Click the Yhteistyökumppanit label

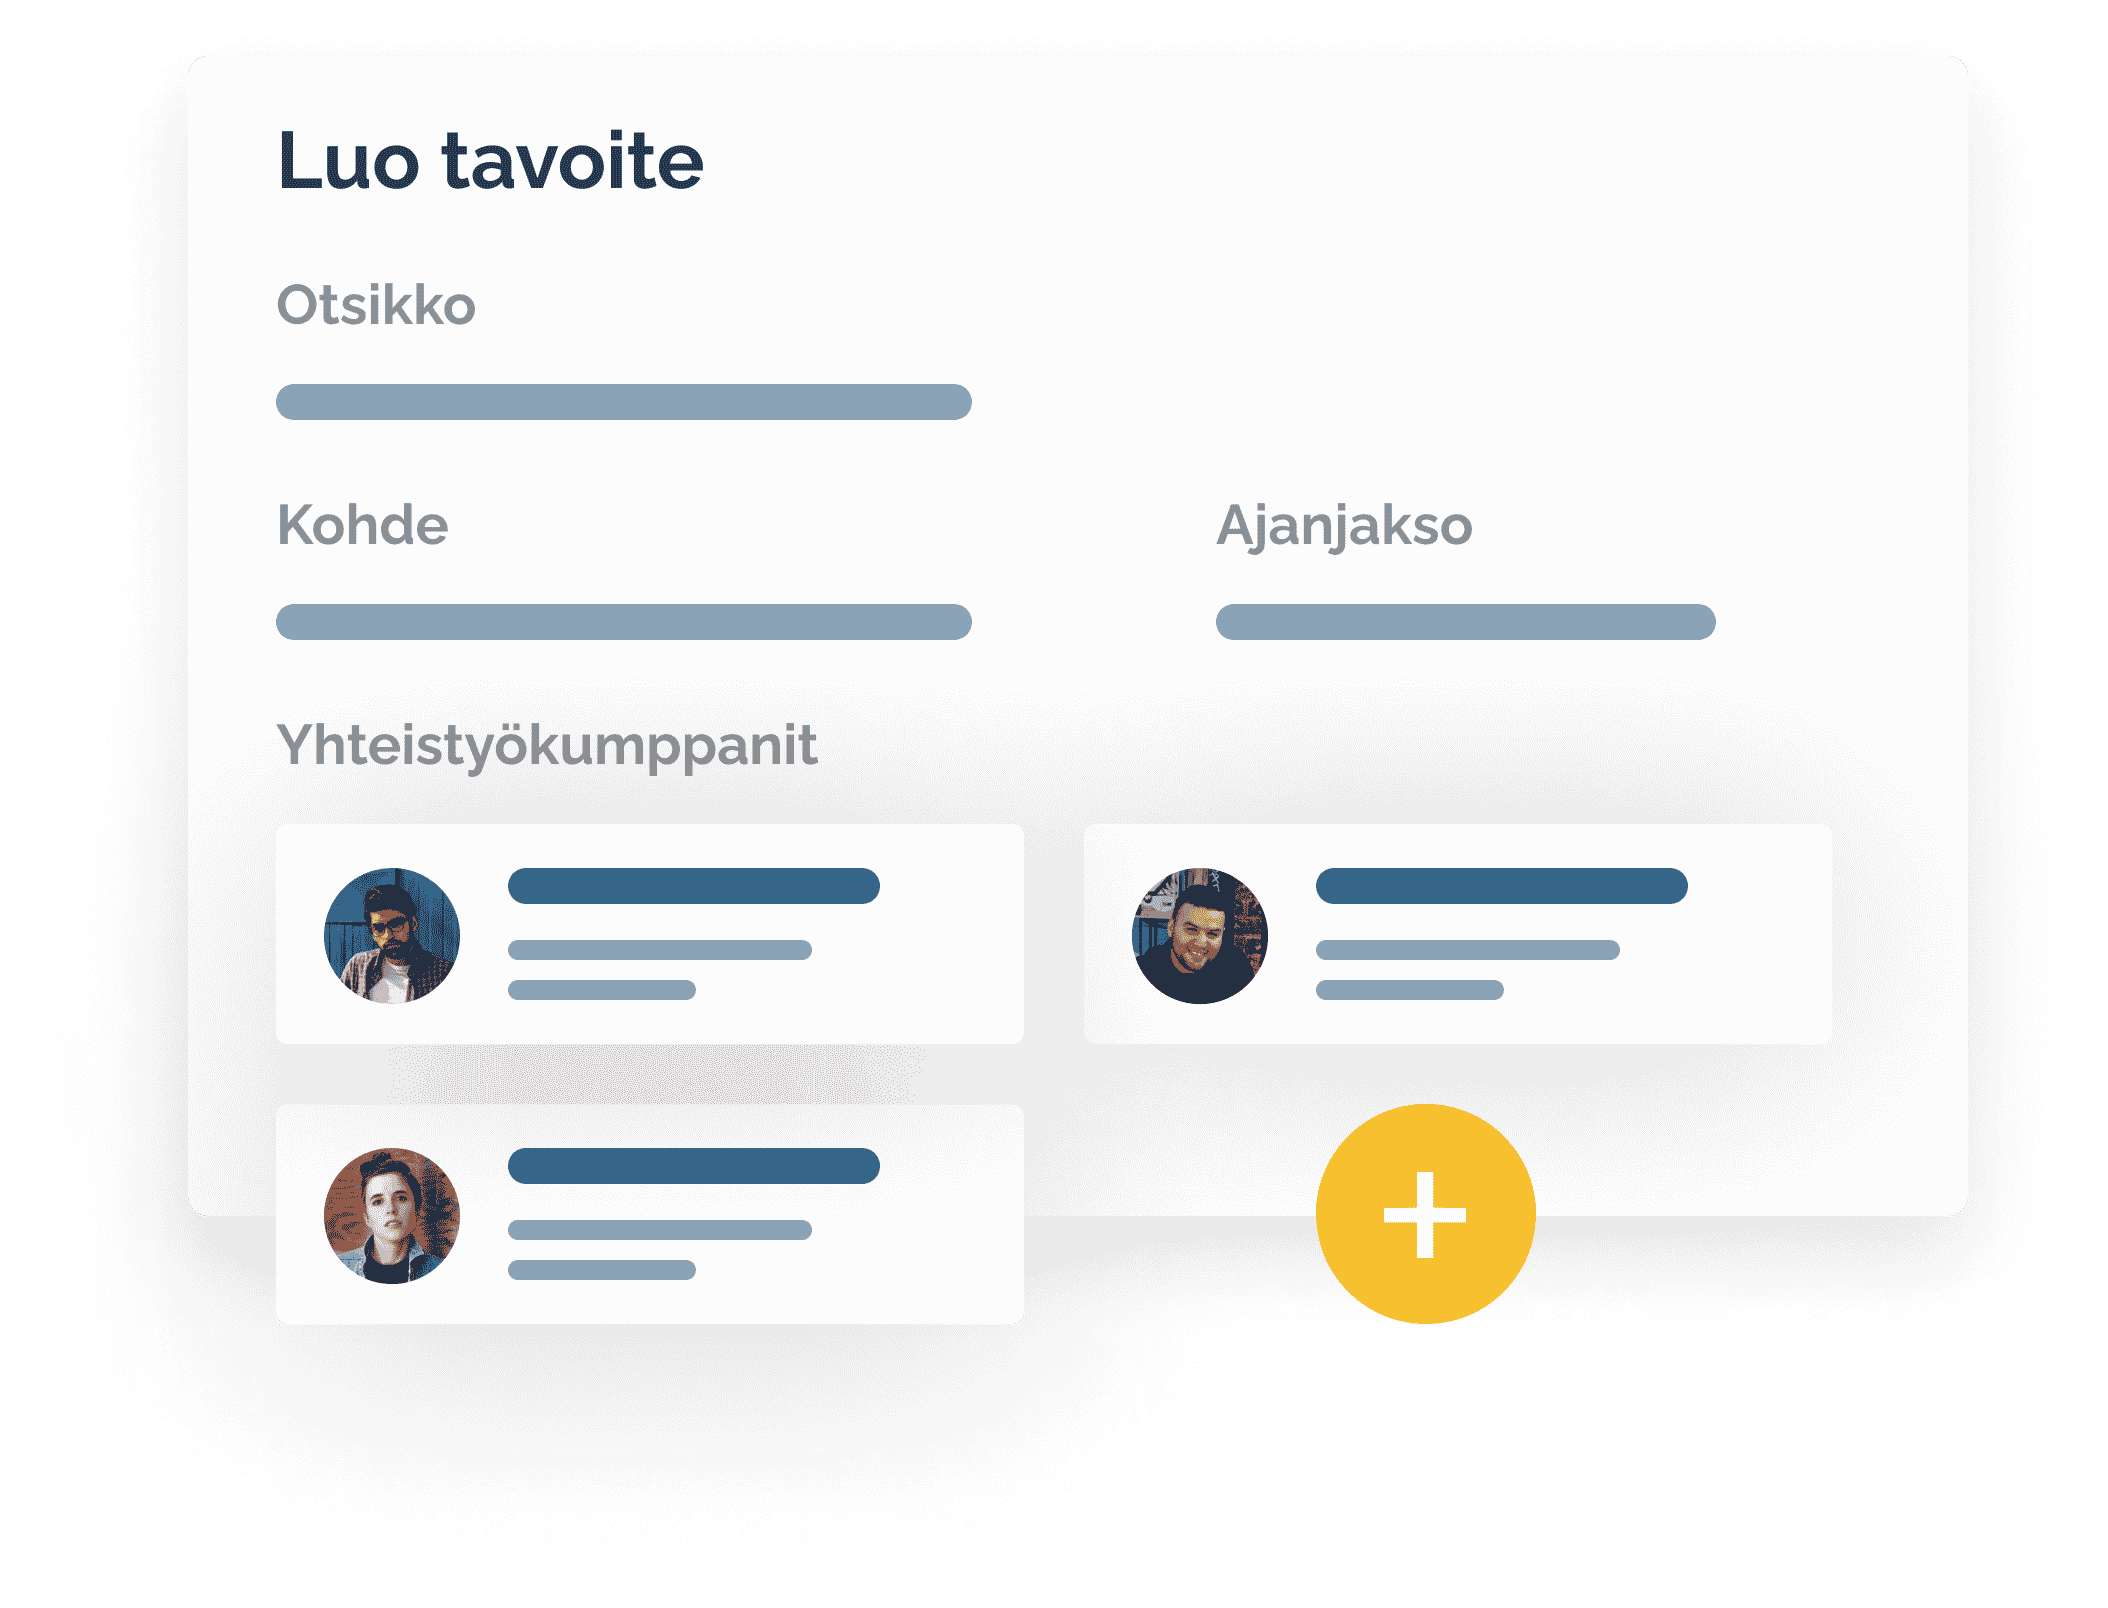[x=547, y=746]
